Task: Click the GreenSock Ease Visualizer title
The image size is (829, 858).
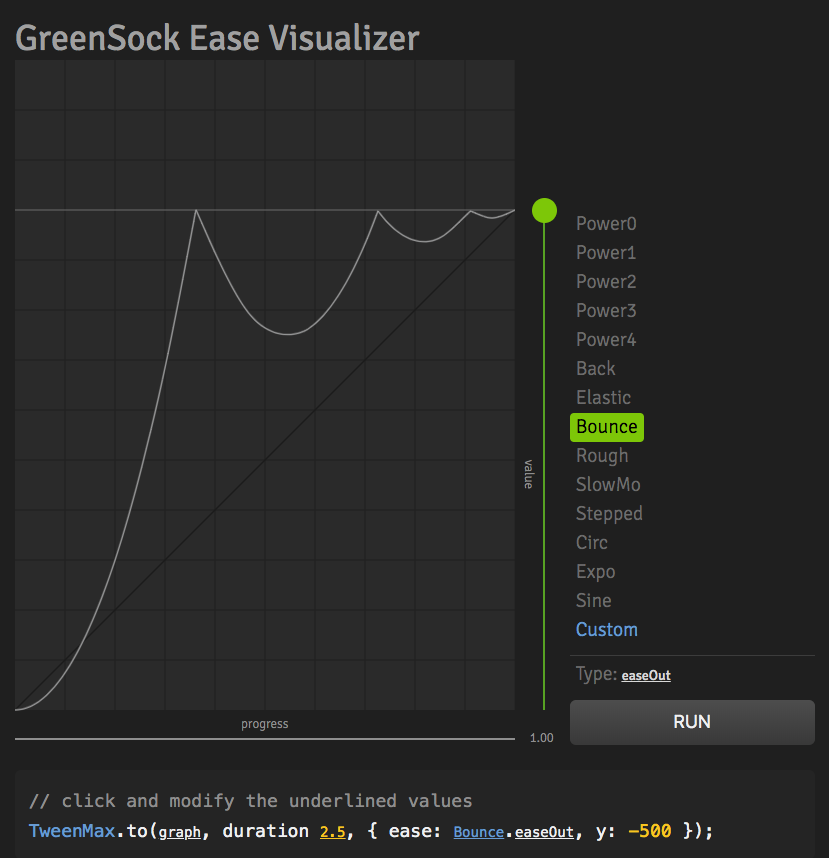Action: tap(217, 38)
